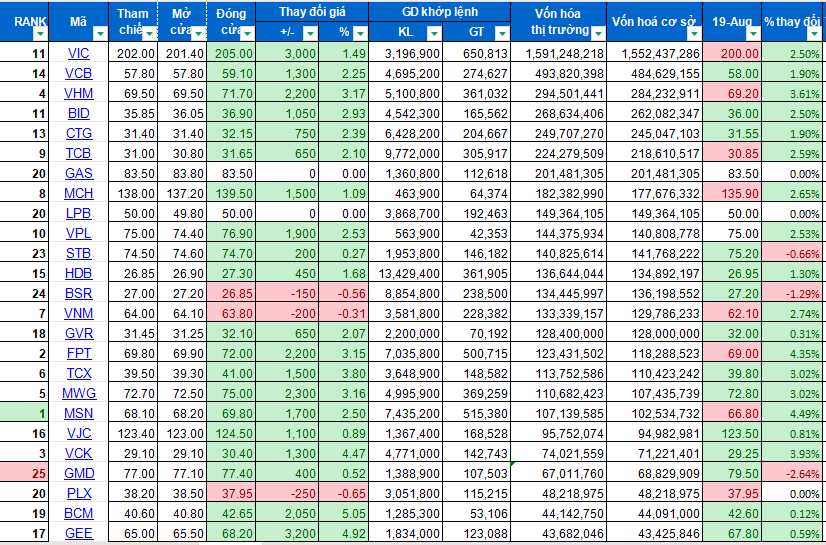The image size is (826, 545).
Task: Open the TCB ticker link
Action: pos(78,154)
